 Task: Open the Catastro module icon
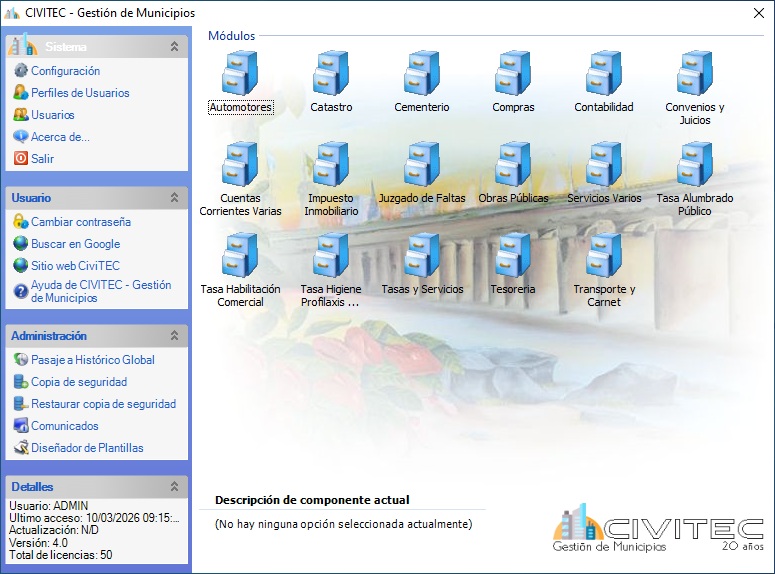[x=331, y=73]
